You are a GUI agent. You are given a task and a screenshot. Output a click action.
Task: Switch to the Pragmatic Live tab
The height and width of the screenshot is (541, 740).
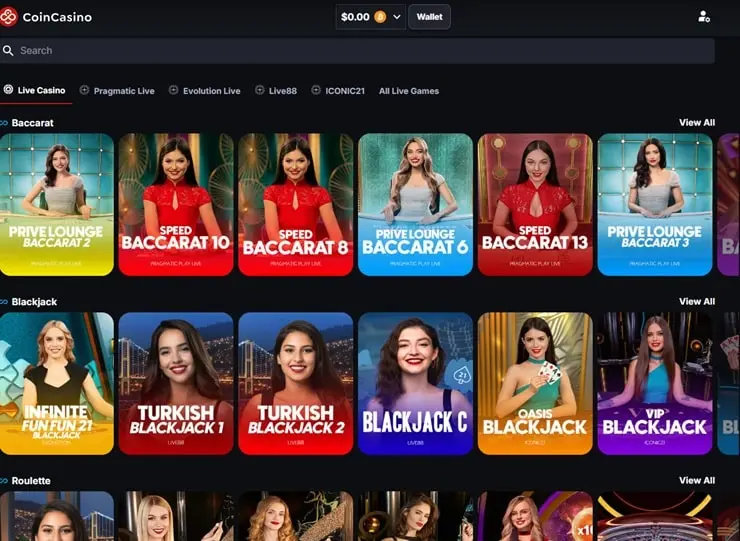pos(117,91)
